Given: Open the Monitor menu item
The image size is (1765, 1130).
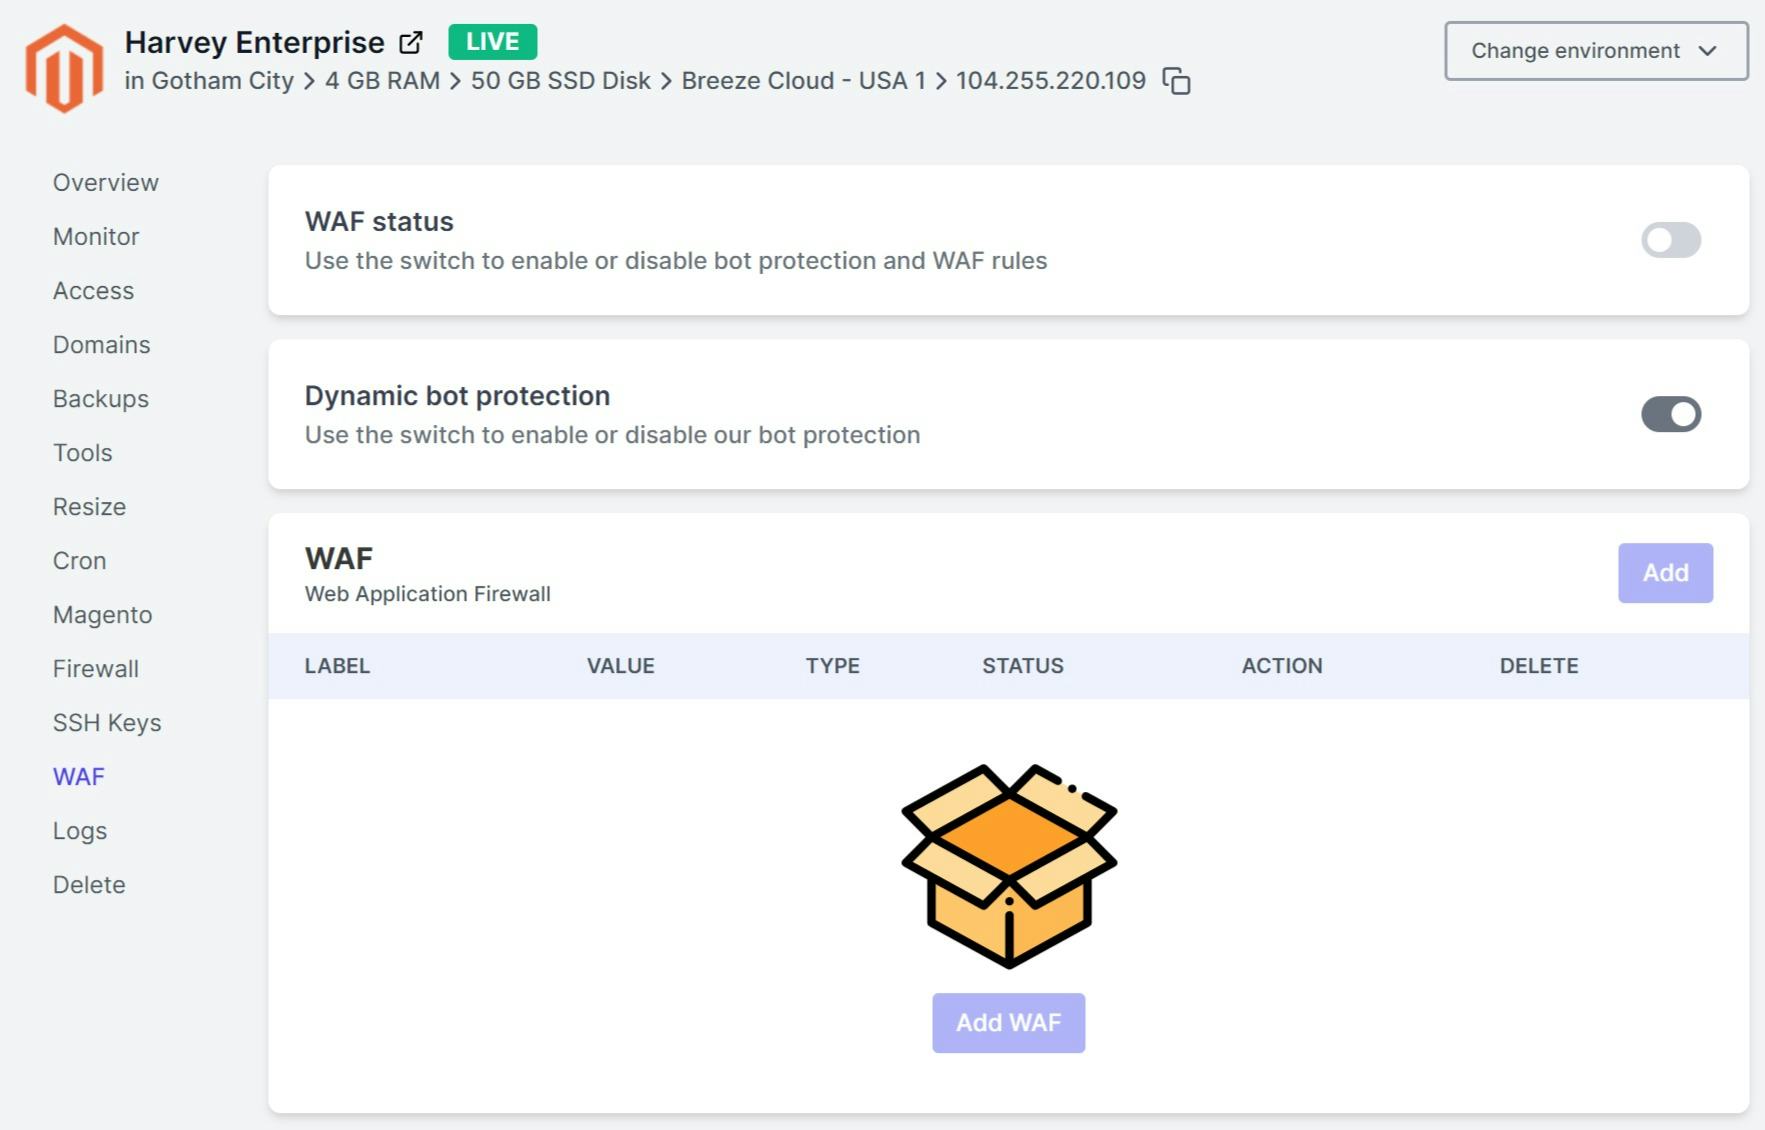Looking at the screenshot, I should coord(96,237).
